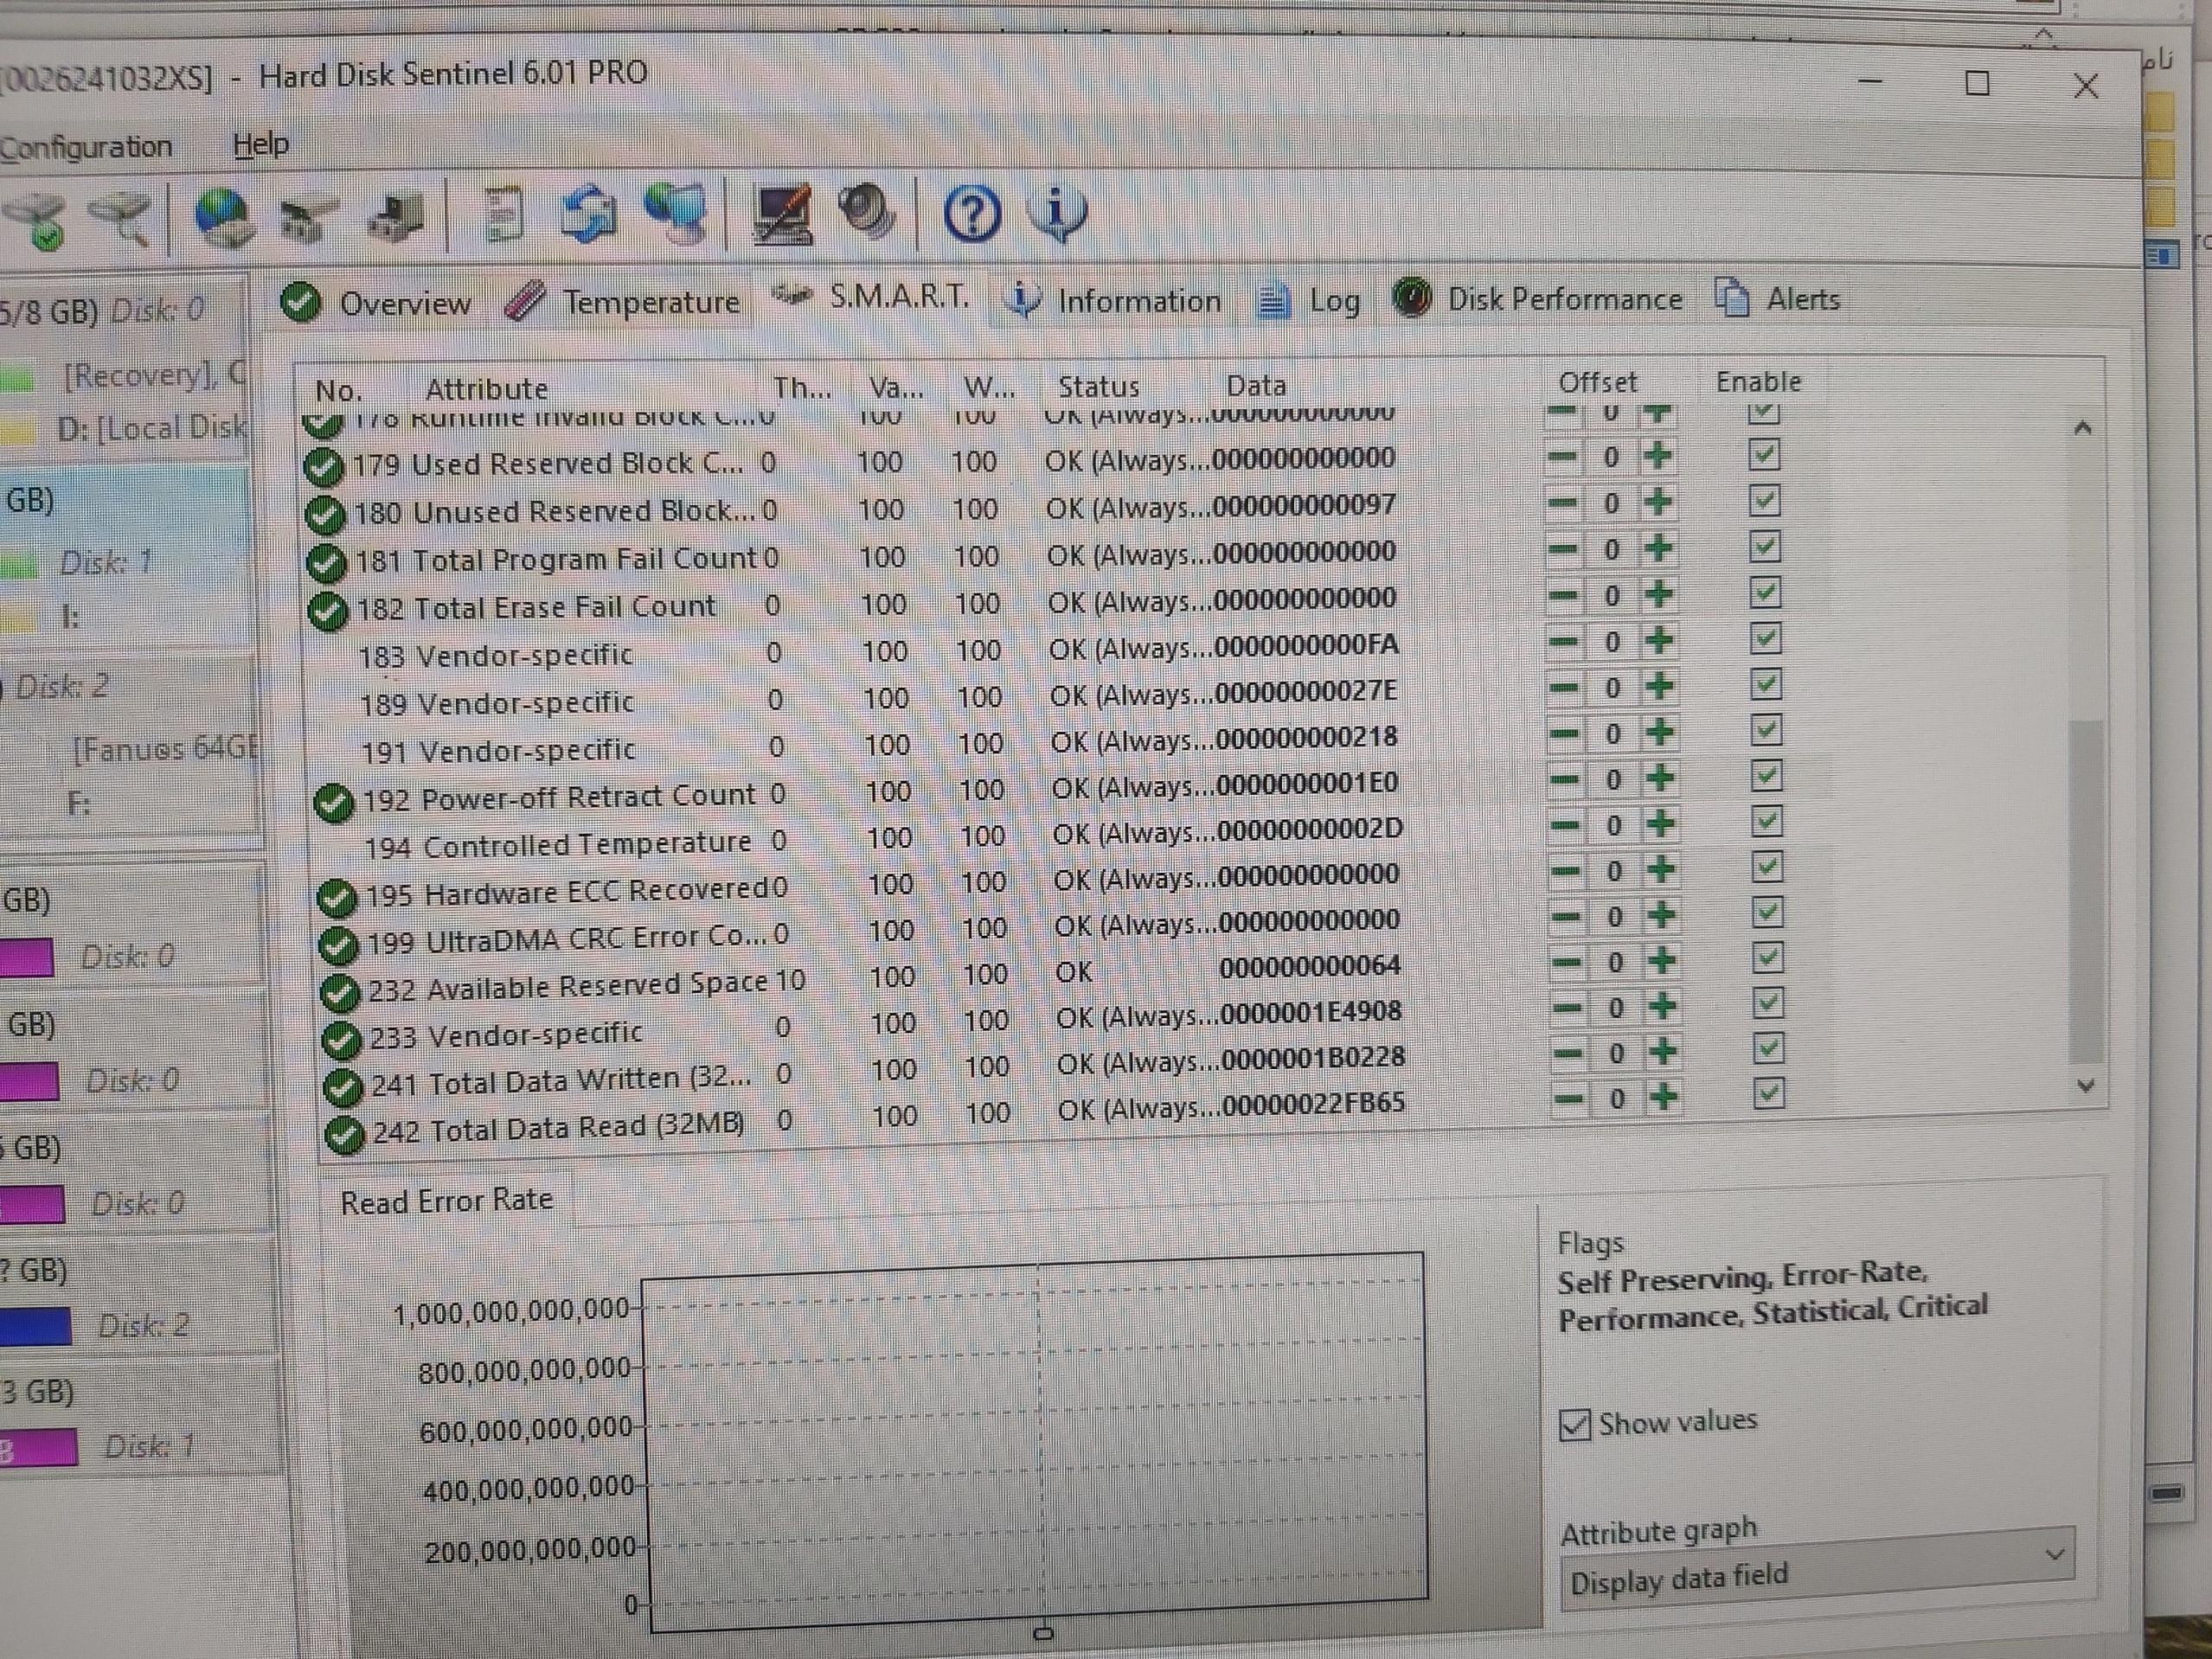
Task: Select the D: Local Disk entry
Action: coord(150,428)
